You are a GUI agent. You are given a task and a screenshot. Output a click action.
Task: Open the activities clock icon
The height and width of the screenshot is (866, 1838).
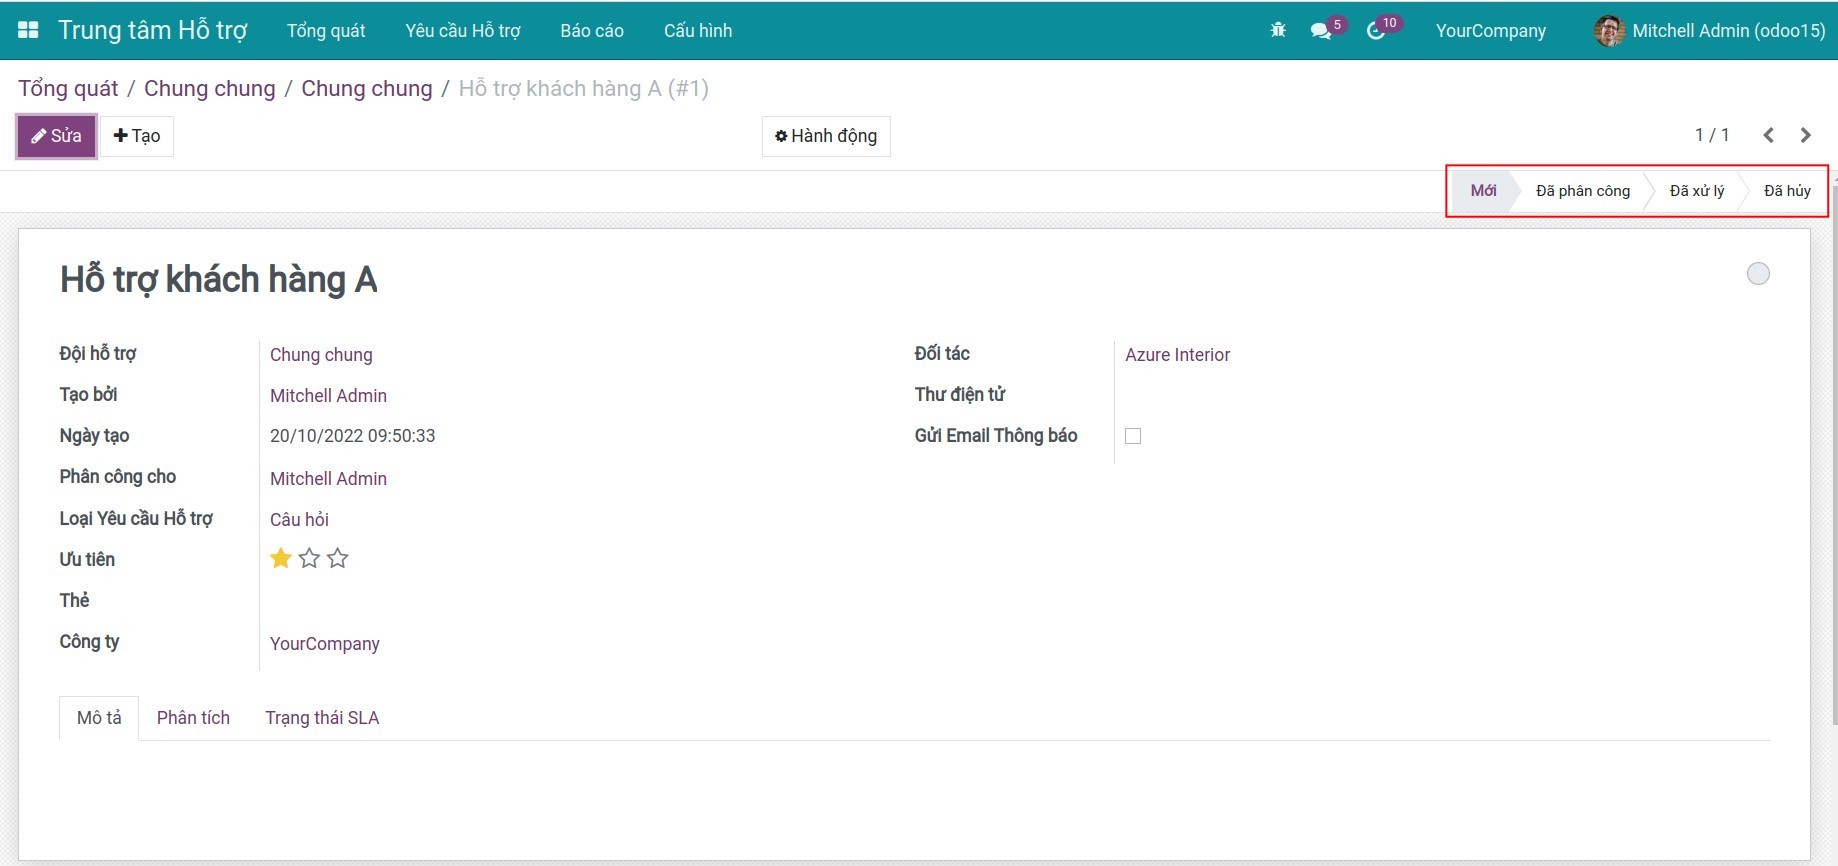pyautogui.click(x=1377, y=31)
